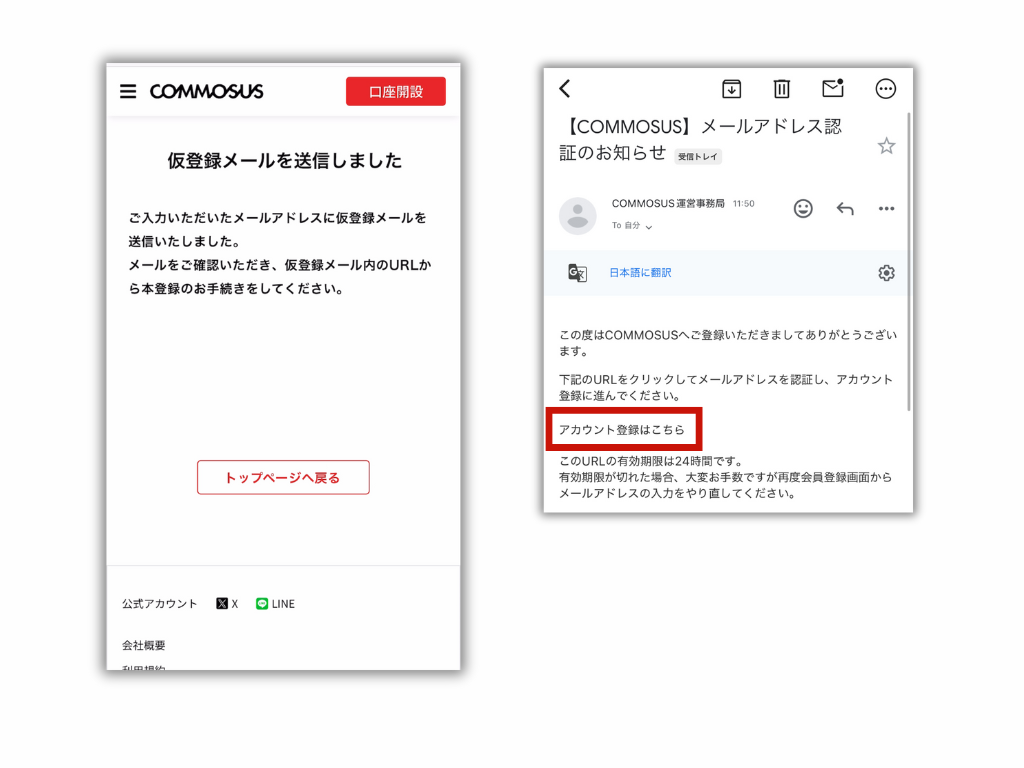The height and width of the screenshot is (768, 1024).
Task: Click the 仮登録メールを送信しました heading
Action: (284, 161)
